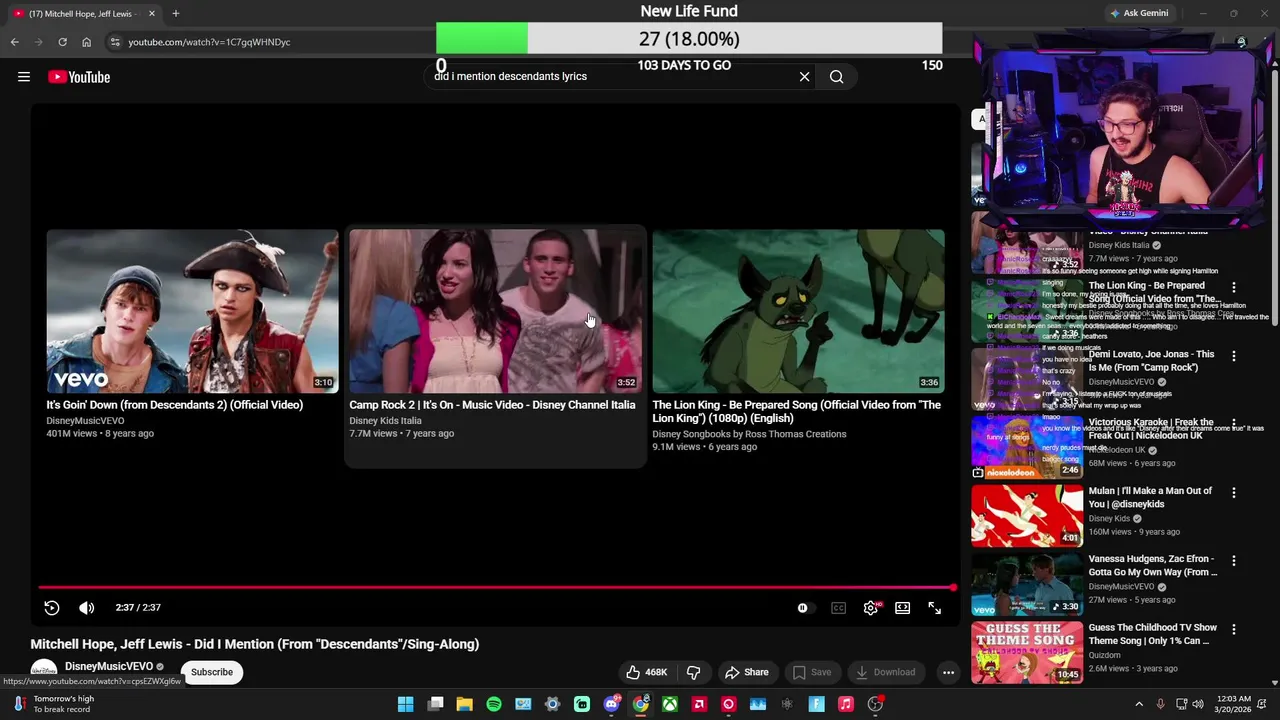Viewport: 1280px width, 720px height.
Task: Open the player settings gear
Action: click(x=871, y=607)
